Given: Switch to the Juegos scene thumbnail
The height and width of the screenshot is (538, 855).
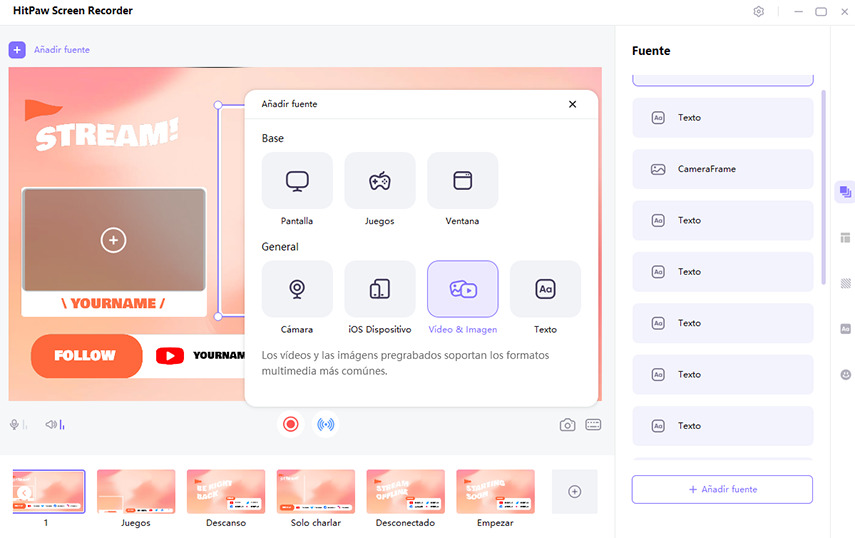Looking at the screenshot, I should [136, 492].
